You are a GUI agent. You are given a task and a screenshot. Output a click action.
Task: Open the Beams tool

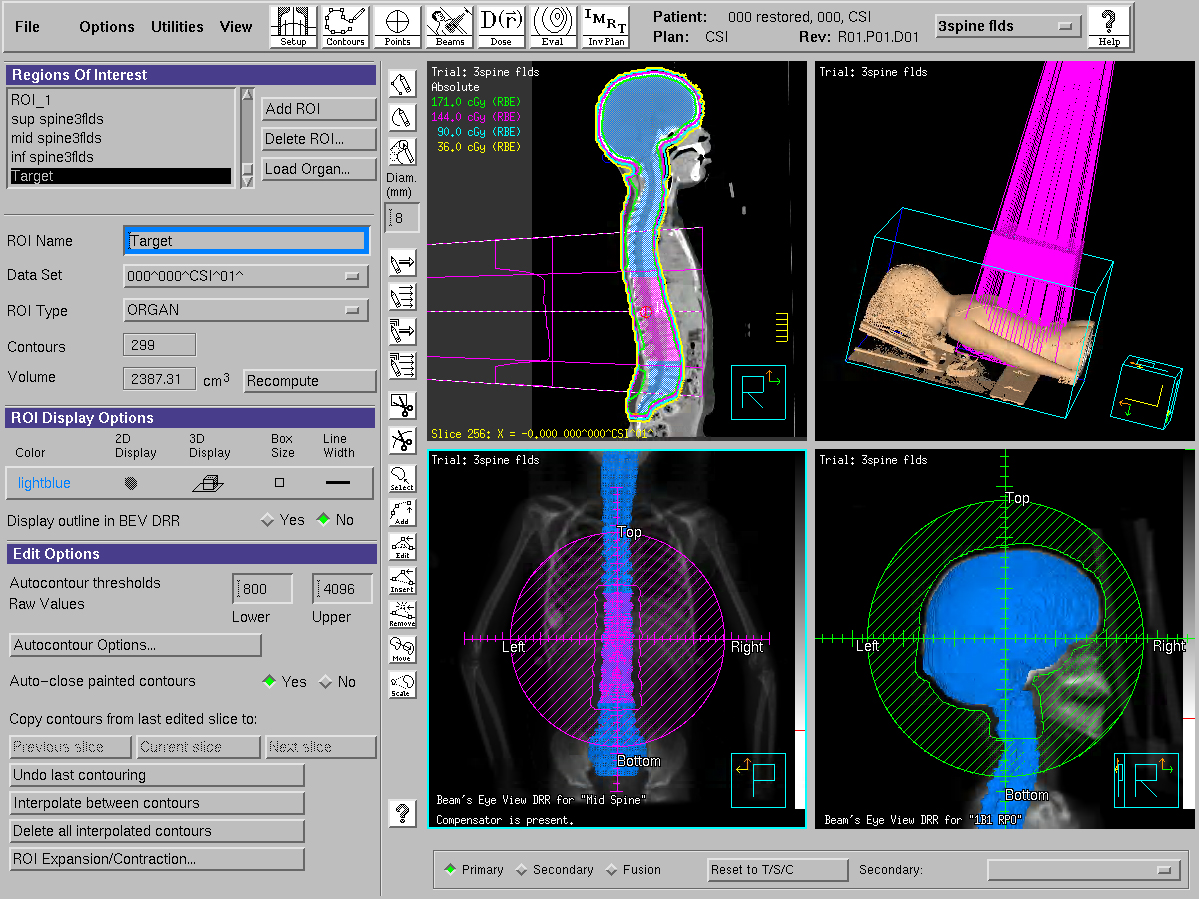tap(450, 27)
